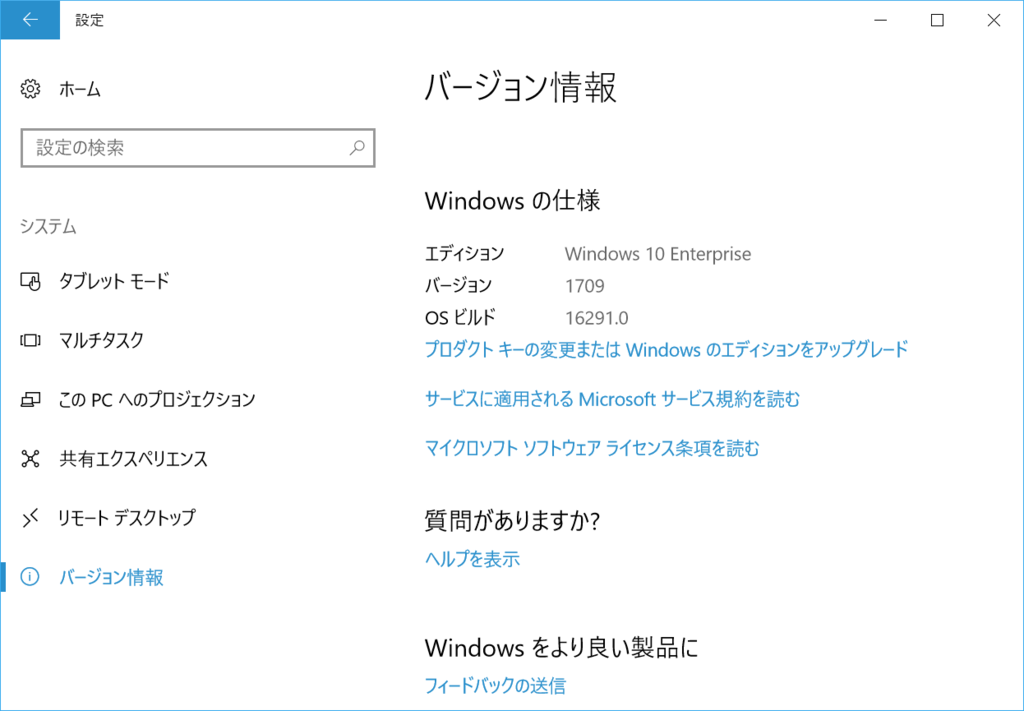Select version value 1709
The height and width of the screenshot is (711, 1024).
pos(584,286)
